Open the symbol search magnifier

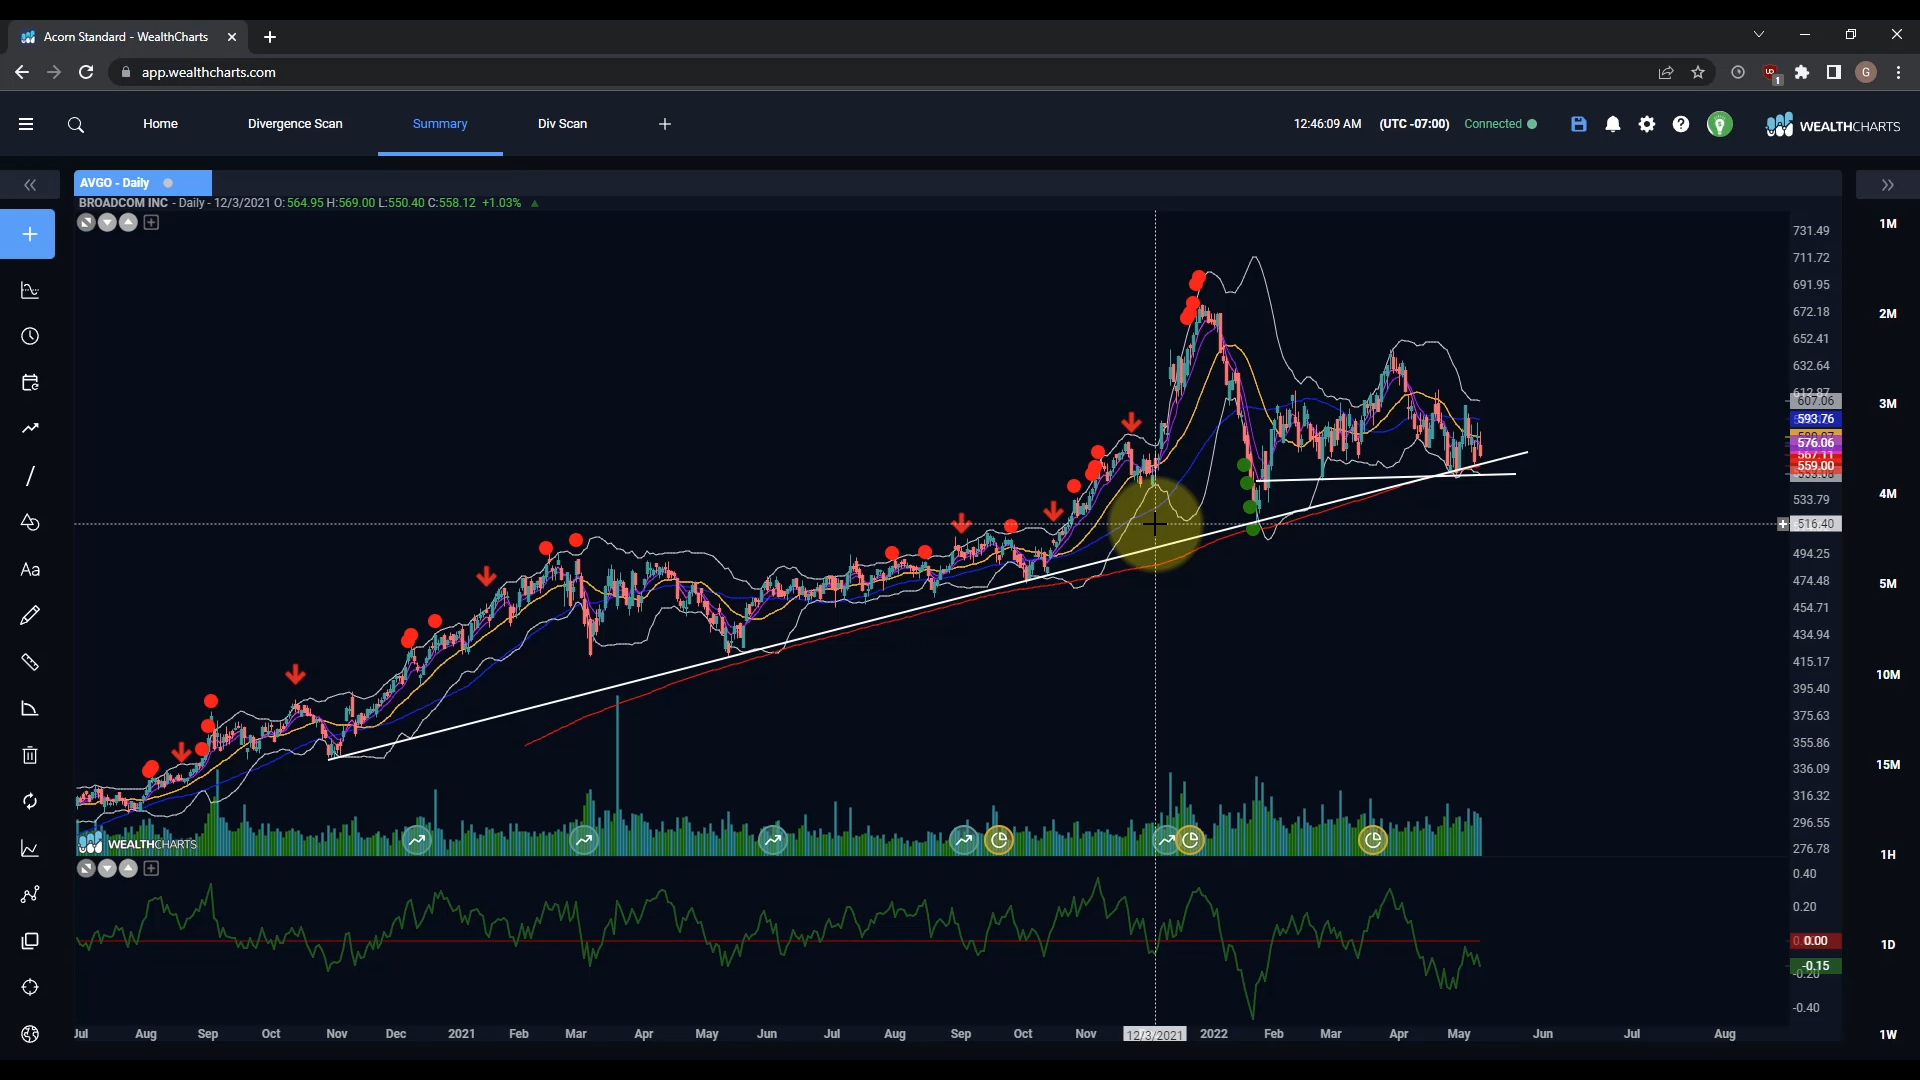[x=76, y=125]
